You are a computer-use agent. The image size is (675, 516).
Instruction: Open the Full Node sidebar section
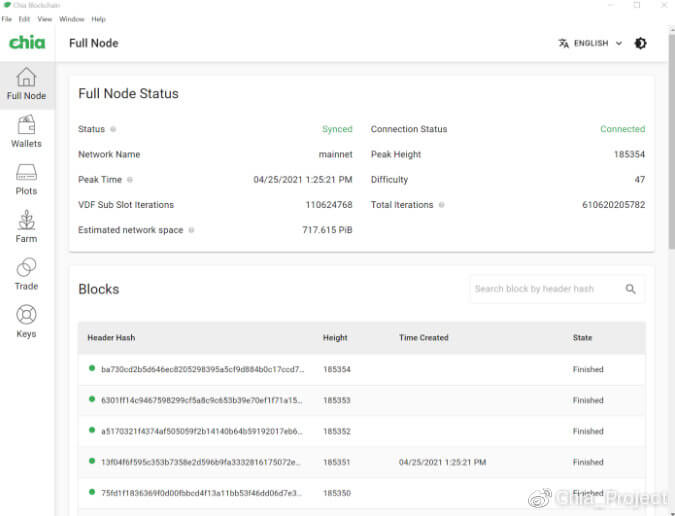26,85
